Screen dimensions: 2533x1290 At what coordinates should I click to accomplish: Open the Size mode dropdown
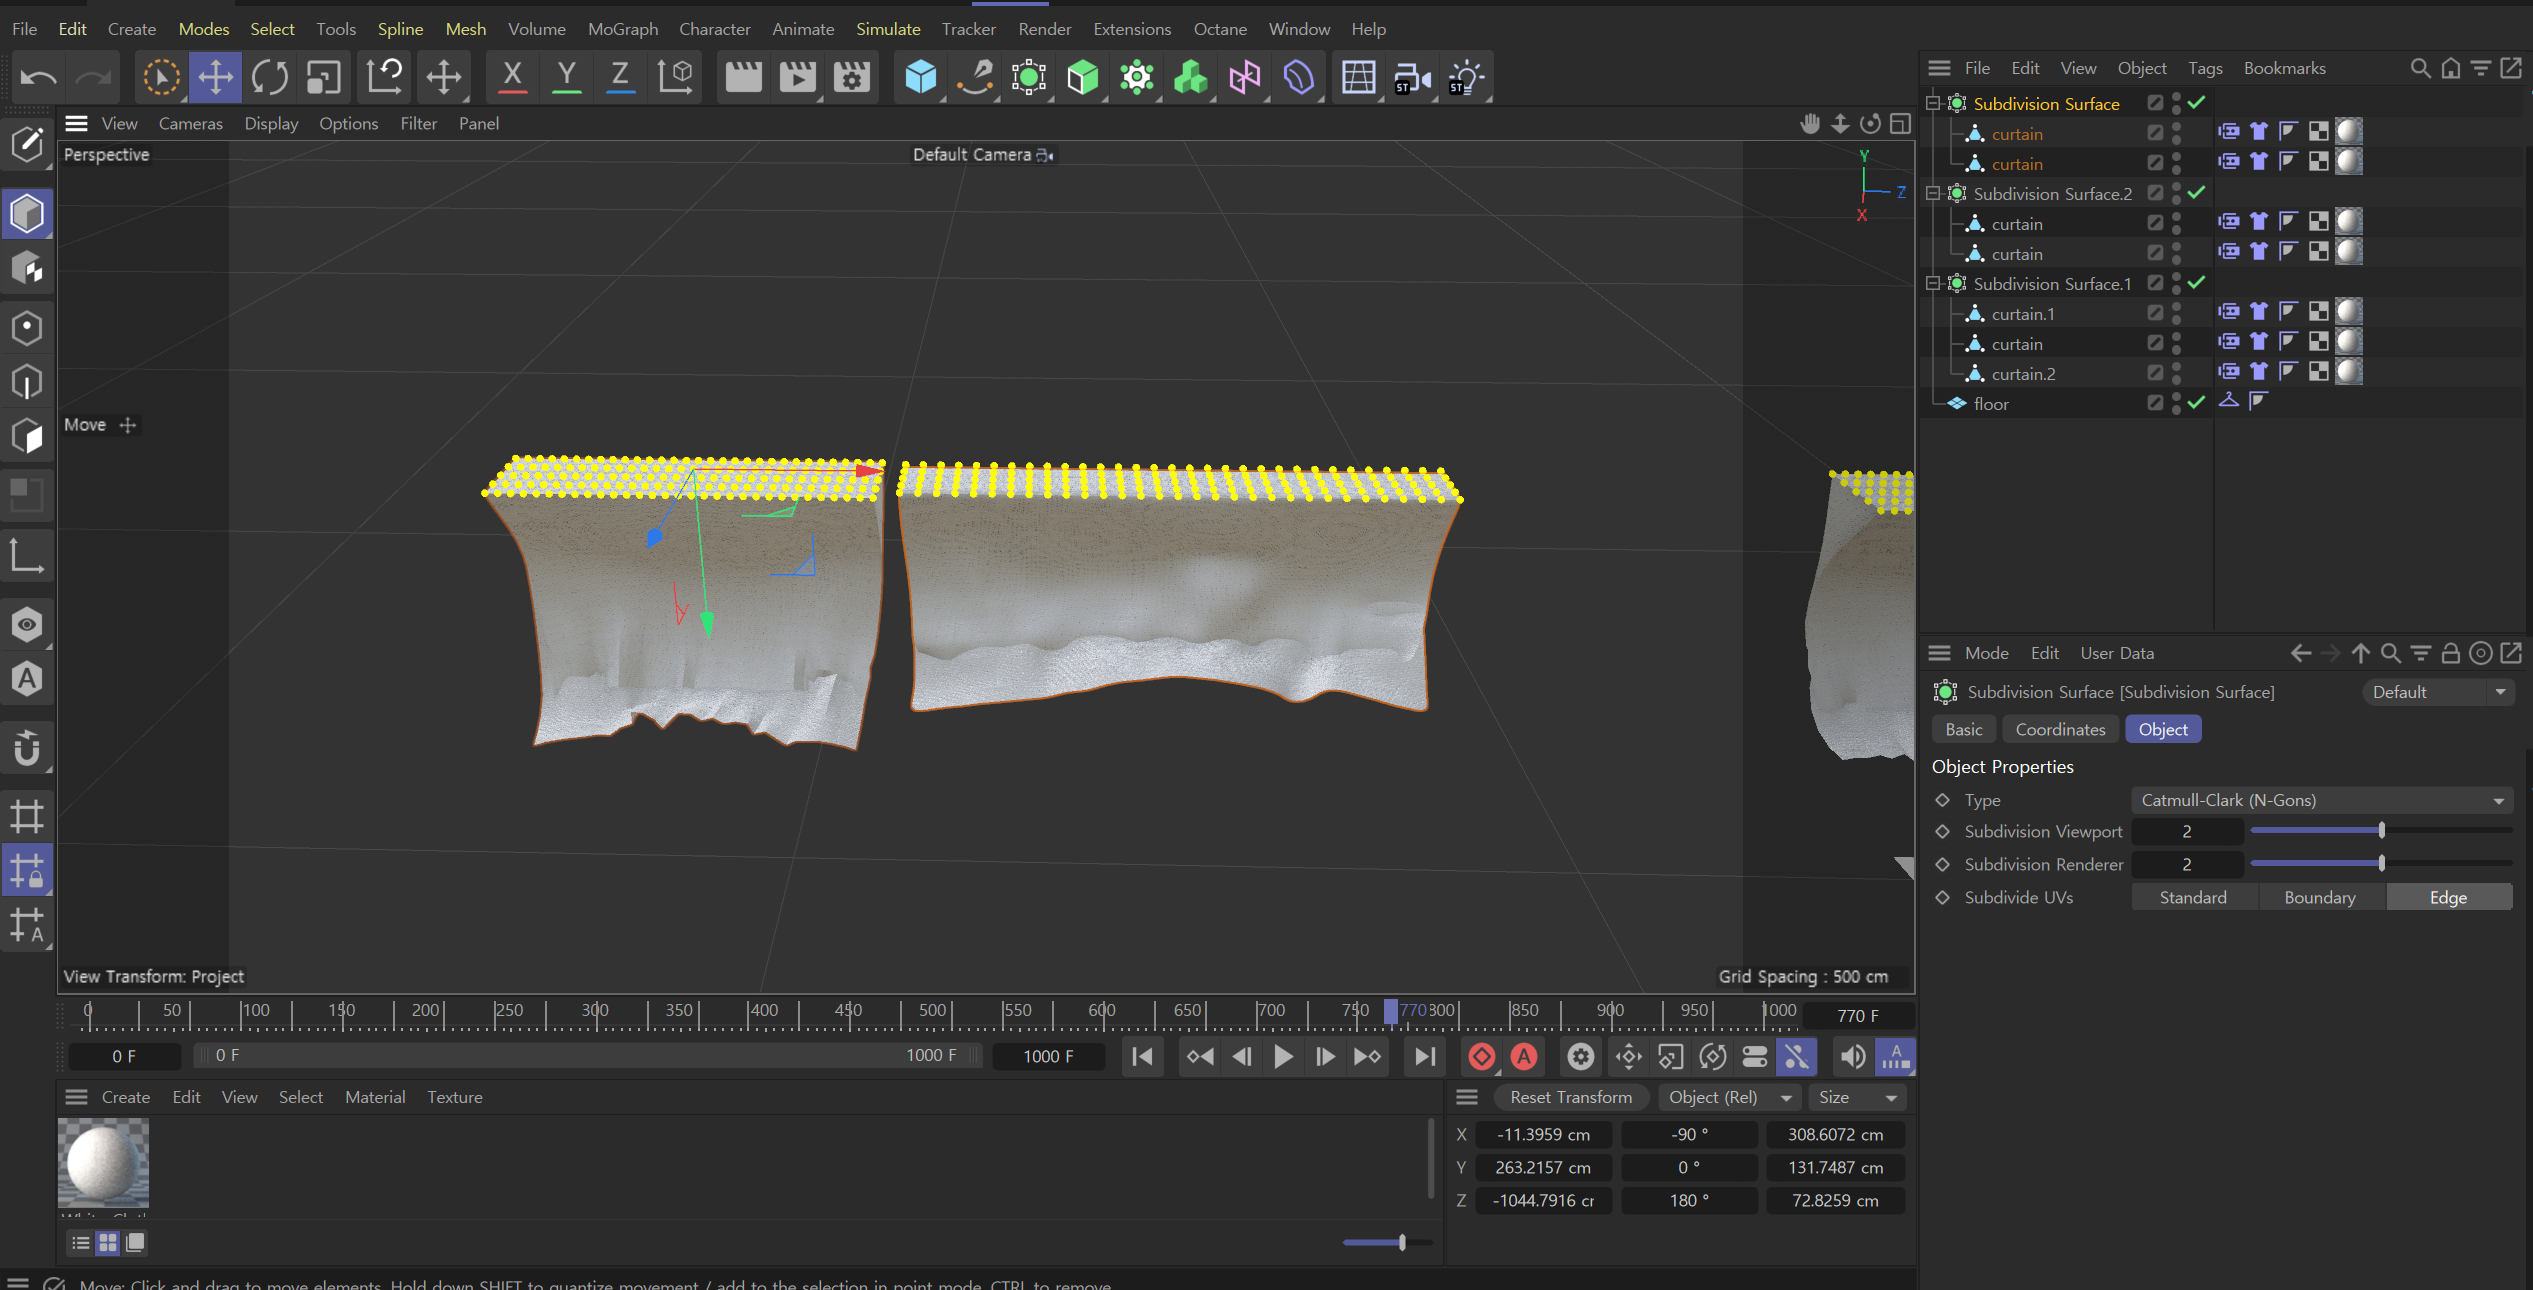1857,1097
